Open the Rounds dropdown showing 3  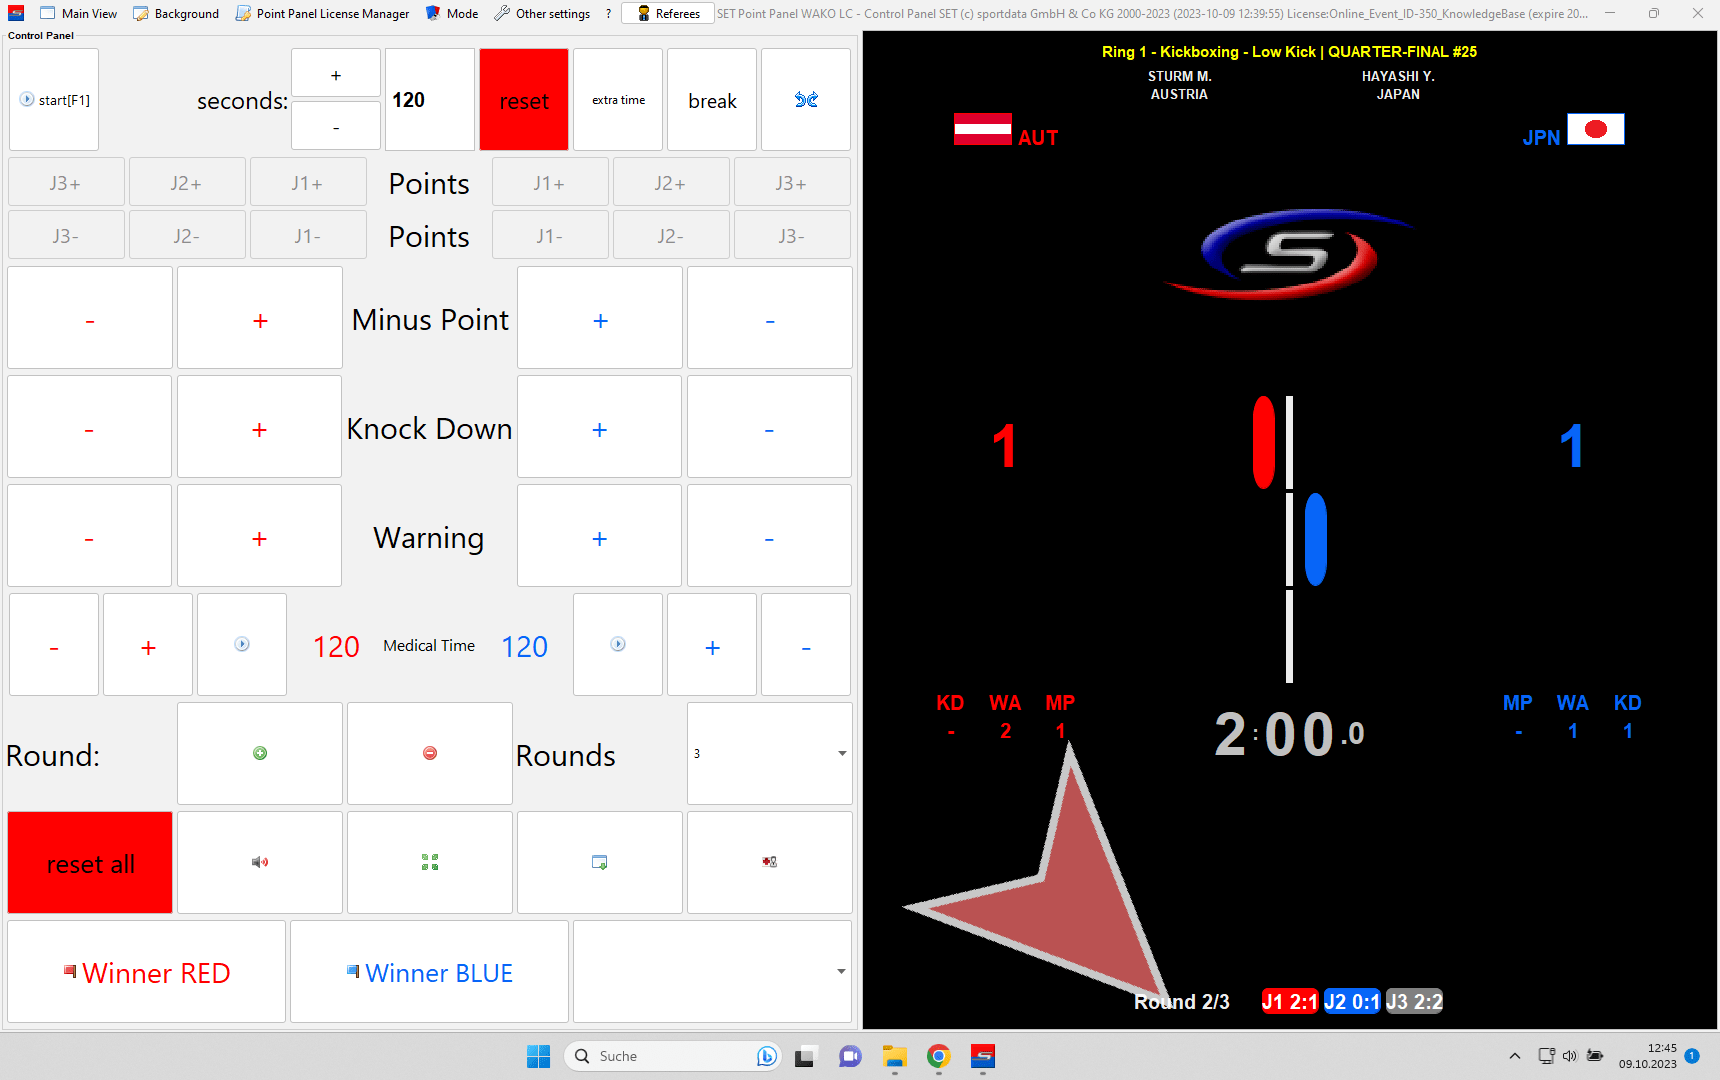point(769,753)
